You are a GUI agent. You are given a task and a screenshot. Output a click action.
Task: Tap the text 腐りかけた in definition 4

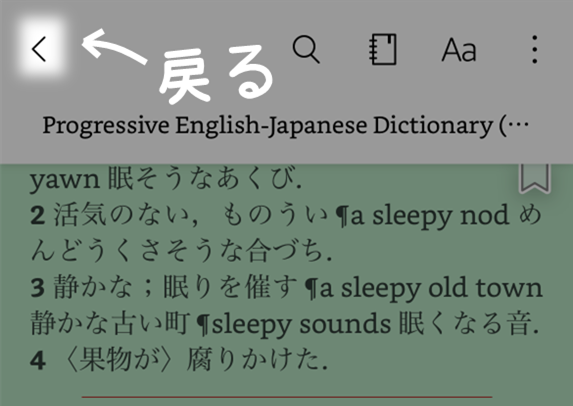coord(254,360)
